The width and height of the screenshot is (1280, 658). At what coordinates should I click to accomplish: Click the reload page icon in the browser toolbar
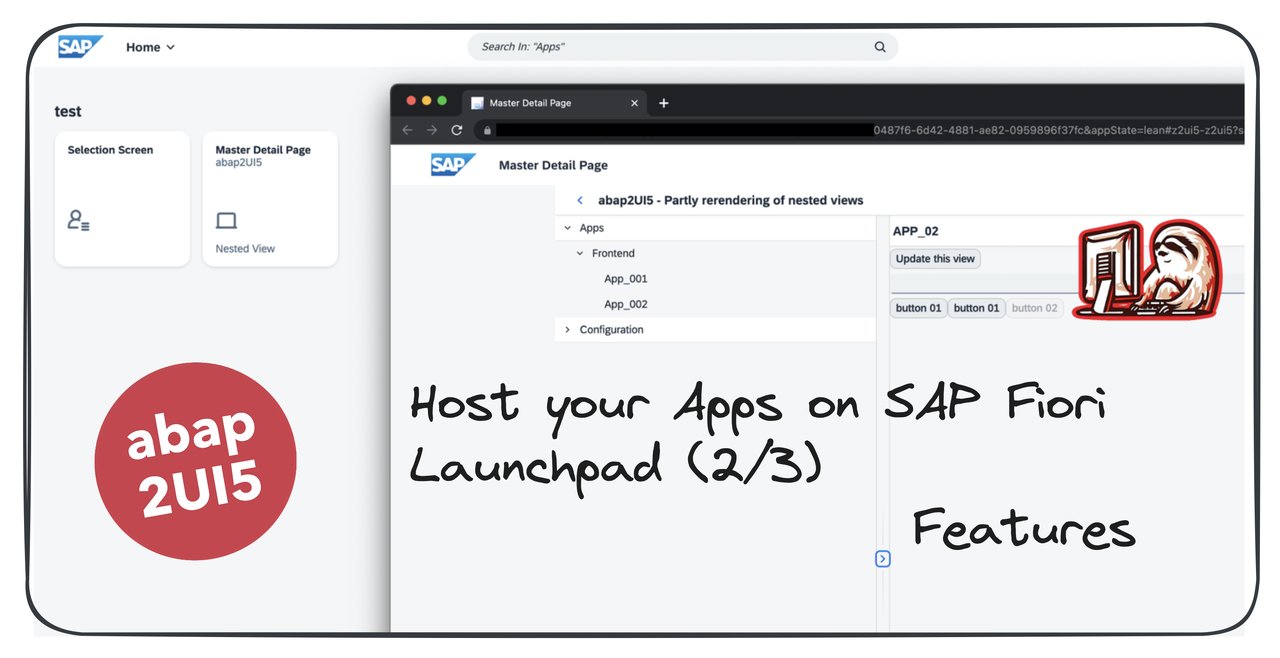pos(457,129)
